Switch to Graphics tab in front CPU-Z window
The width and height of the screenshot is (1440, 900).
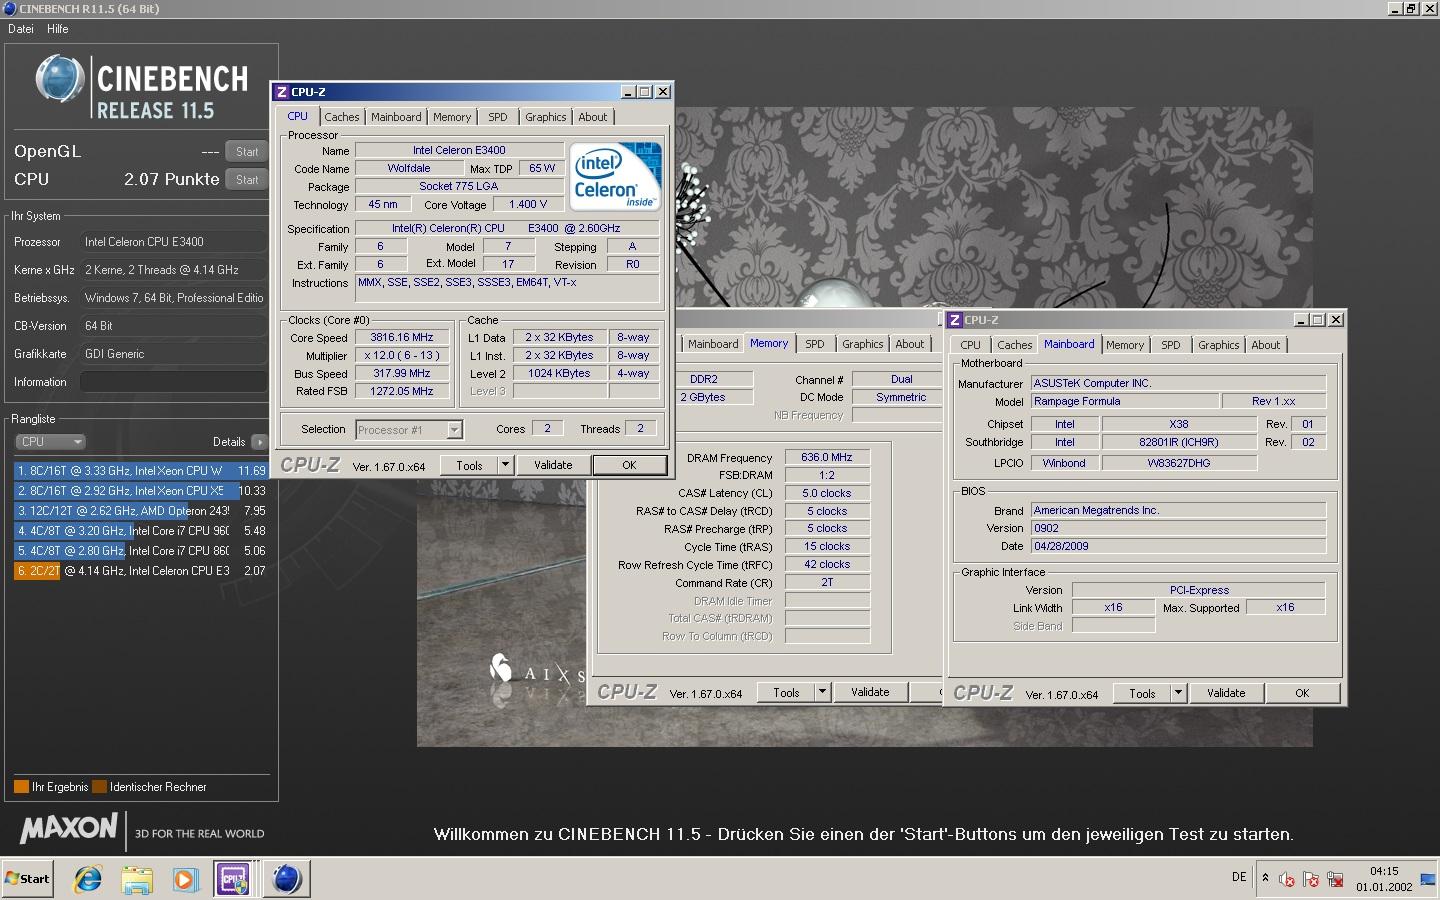click(x=546, y=117)
